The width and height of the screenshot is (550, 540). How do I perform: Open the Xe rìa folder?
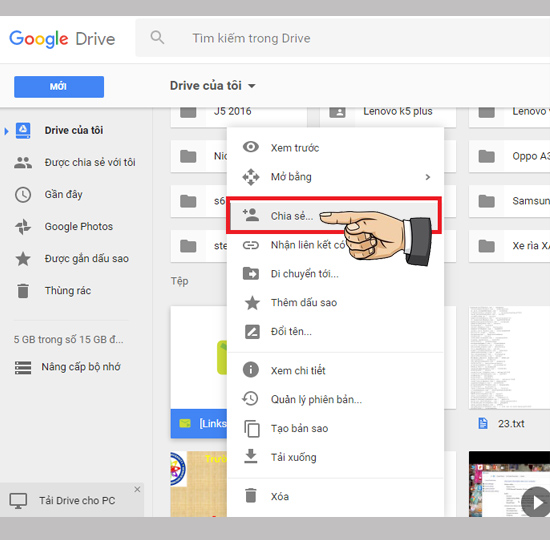[509, 246]
